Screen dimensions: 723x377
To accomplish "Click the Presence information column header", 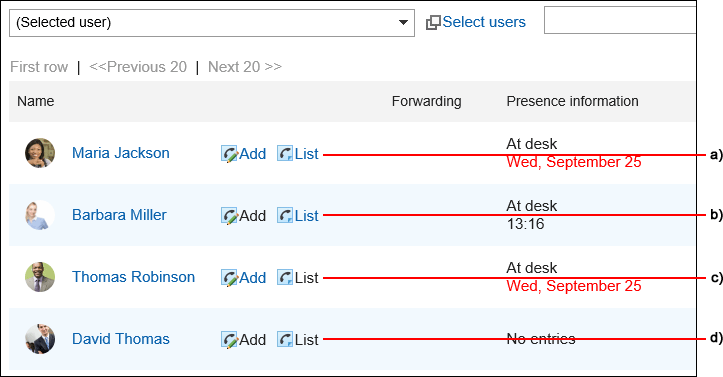I will click(573, 101).
